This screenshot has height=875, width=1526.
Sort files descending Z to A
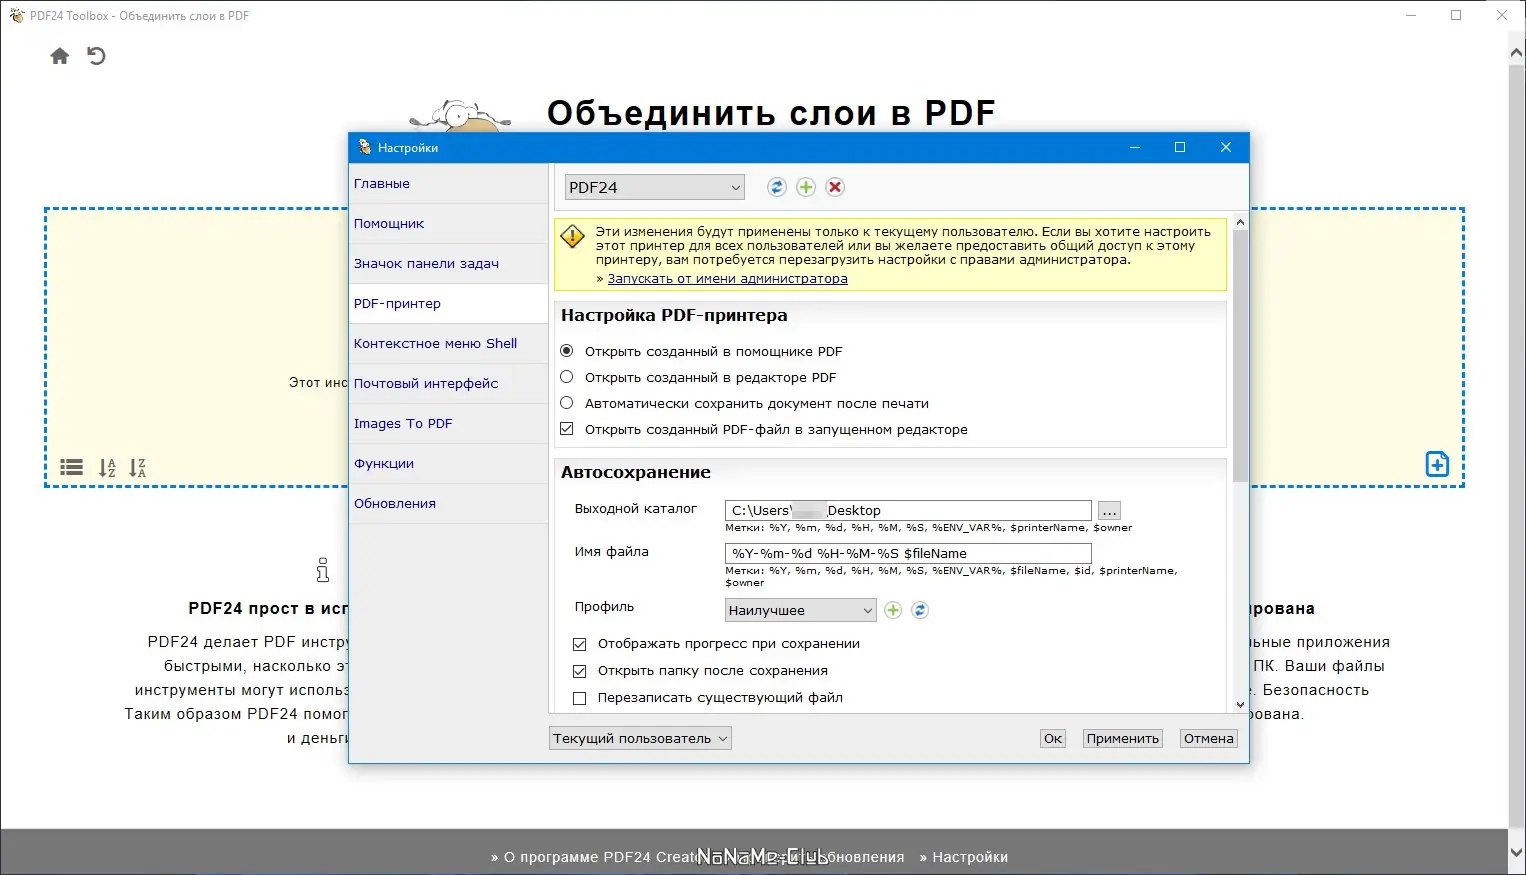pyautogui.click(x=138, y=467)
